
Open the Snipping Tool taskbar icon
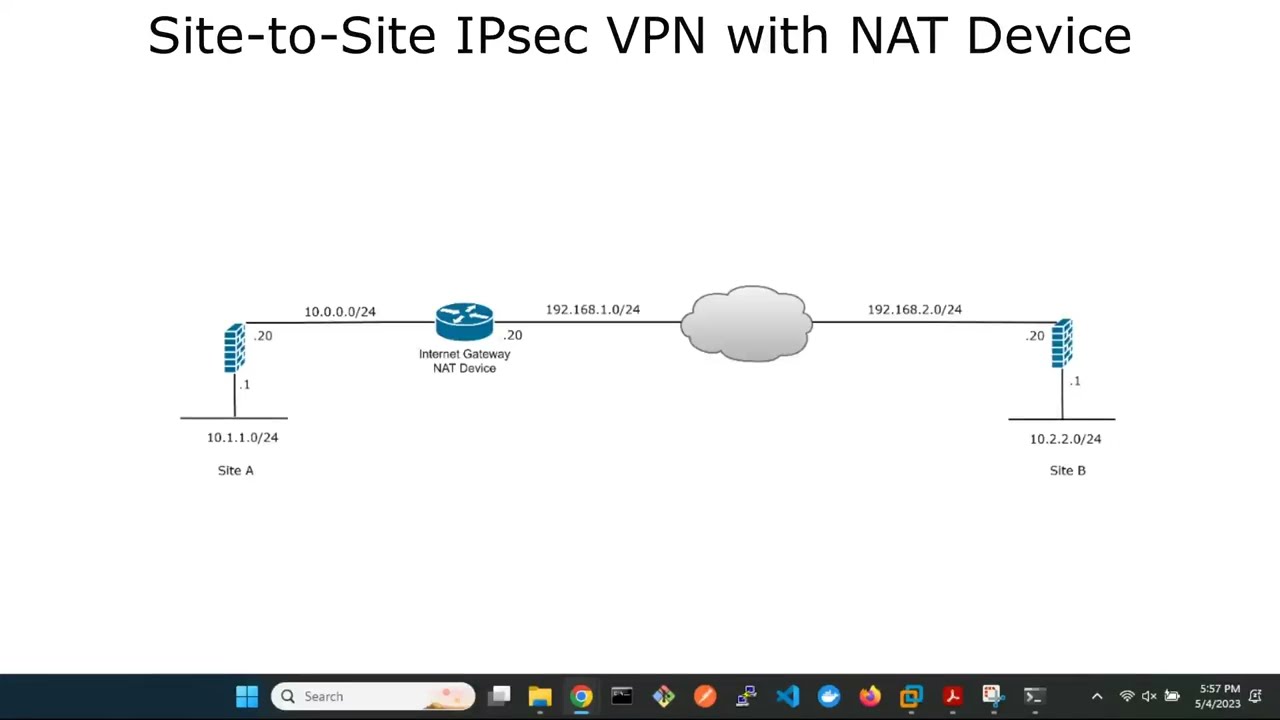tap(992, 696)
